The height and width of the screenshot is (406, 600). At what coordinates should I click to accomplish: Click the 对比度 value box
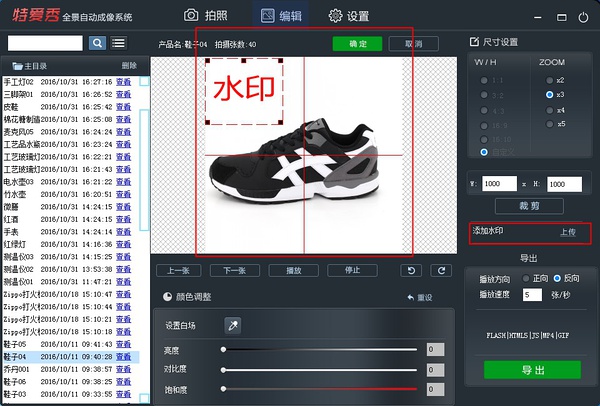click(x=435, y=370)
